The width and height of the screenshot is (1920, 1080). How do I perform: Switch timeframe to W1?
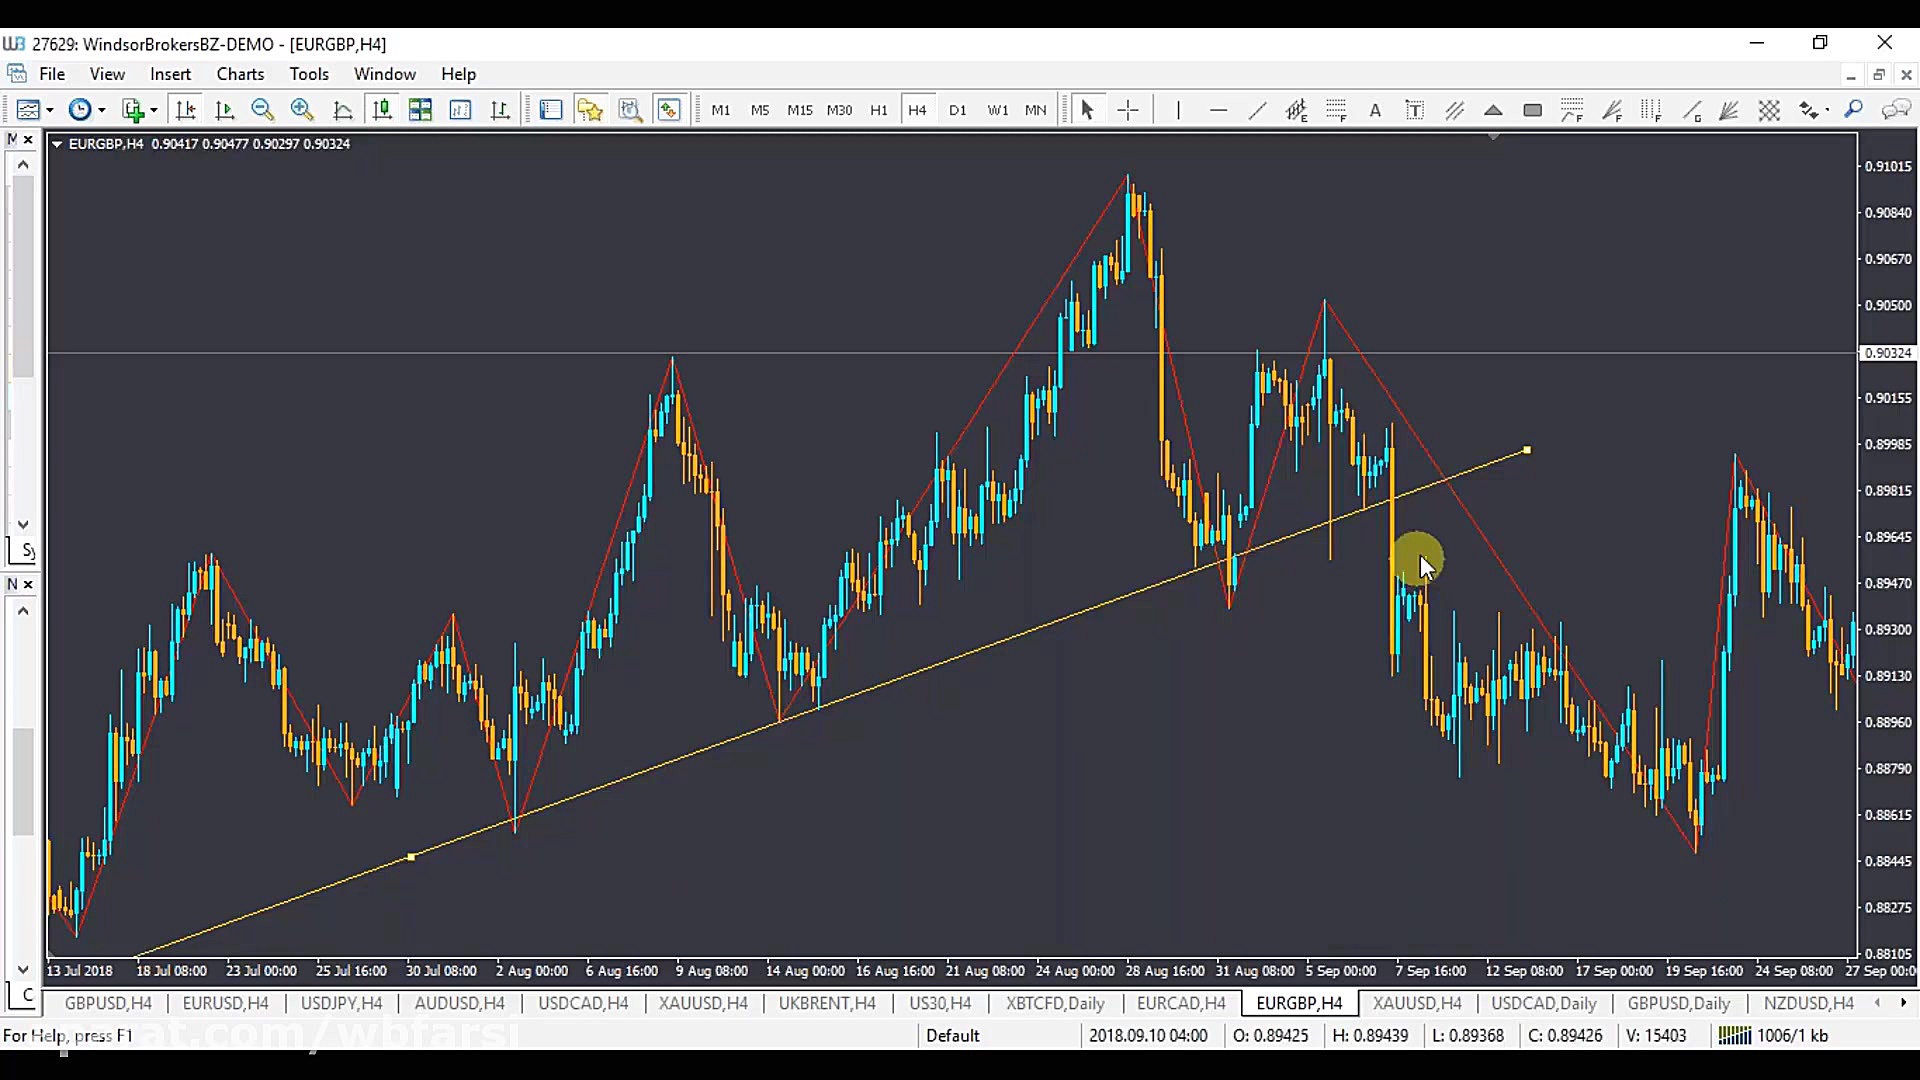point(997,110)
